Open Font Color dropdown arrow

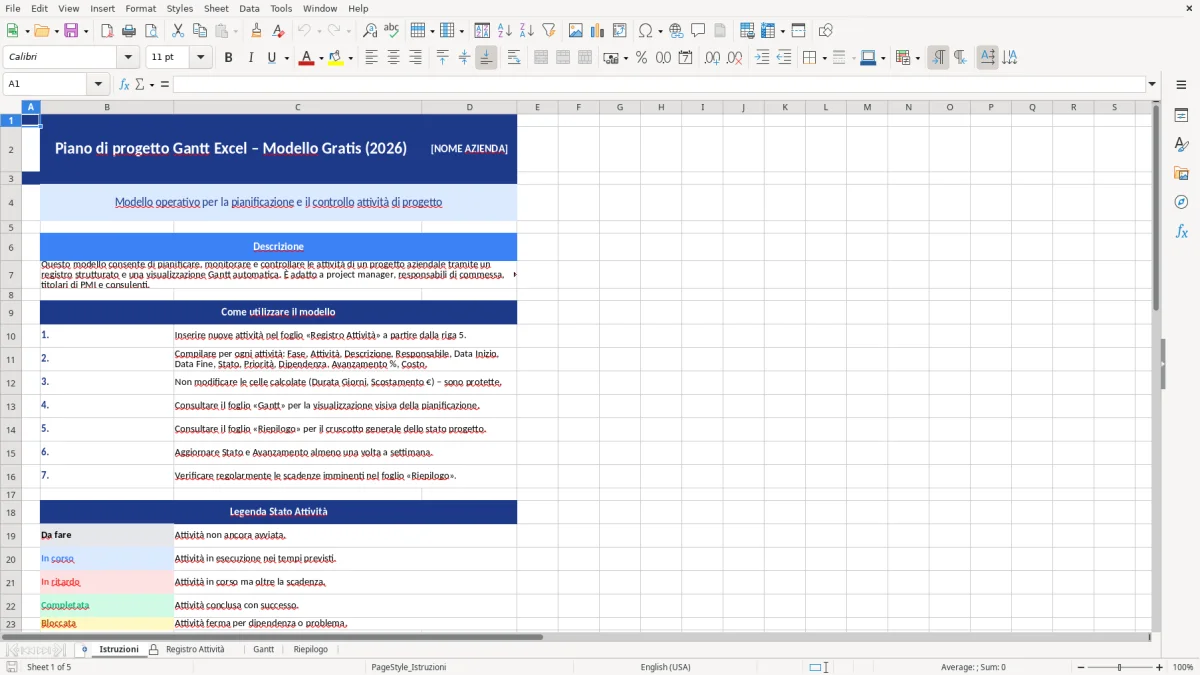click(x=320, y=58)
